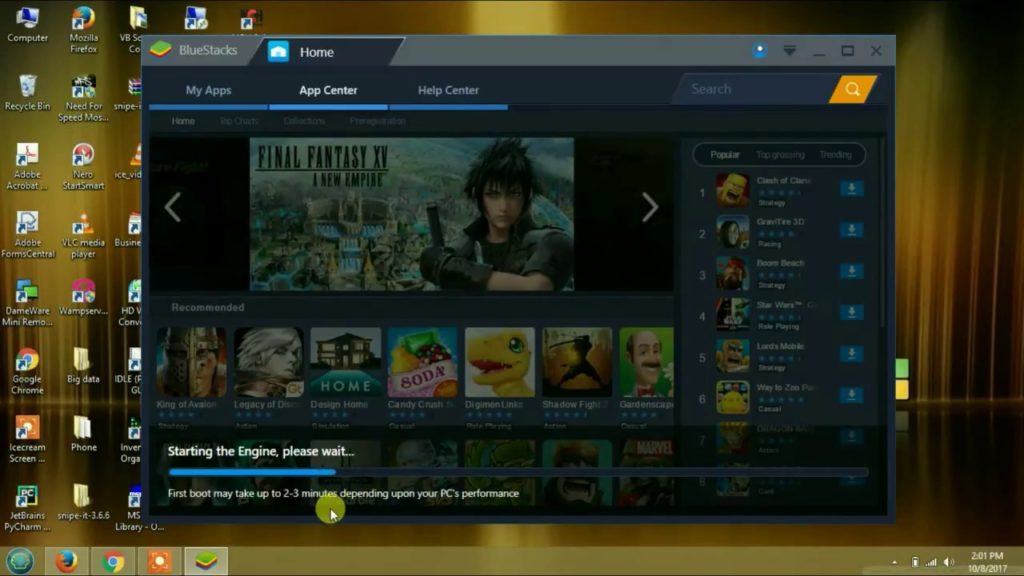Show next banner with right arrow
The height and width of the screenshot is (576, 1024).
tap(649, 208)
